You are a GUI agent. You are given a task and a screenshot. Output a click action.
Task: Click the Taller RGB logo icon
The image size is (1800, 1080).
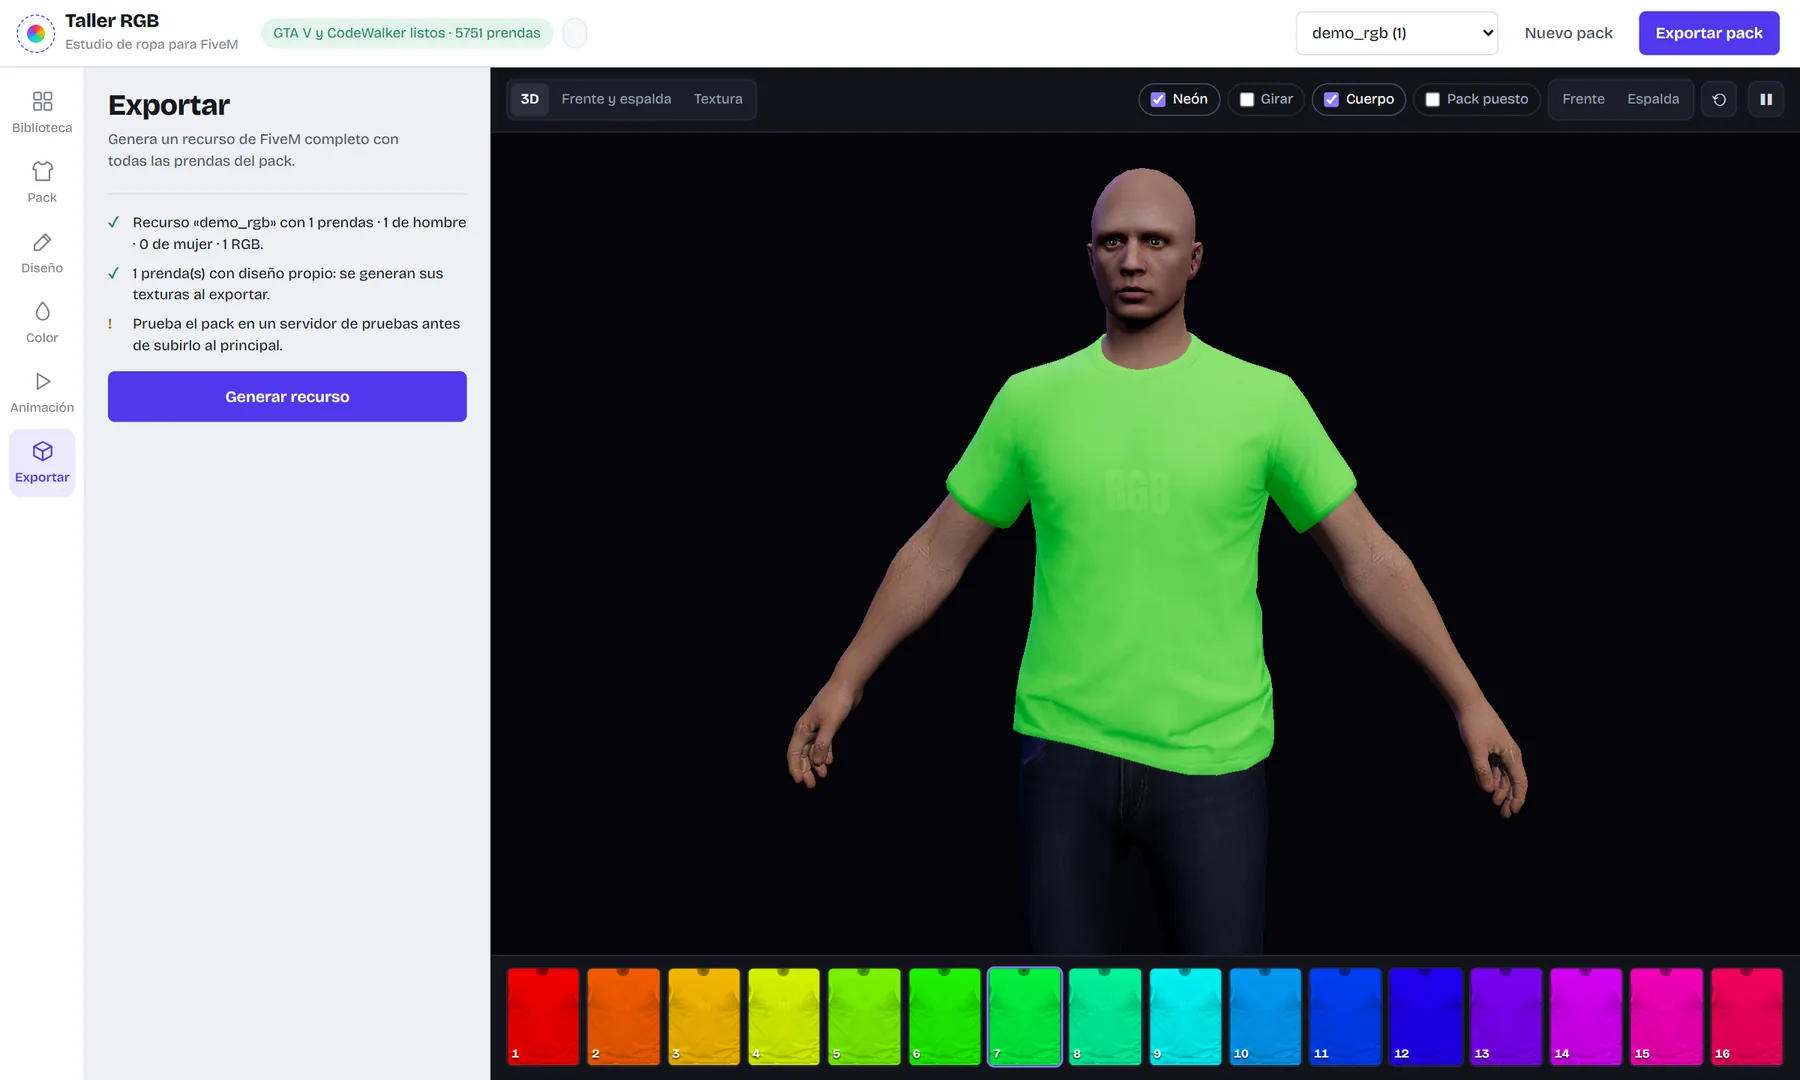click(x=36, y=33)
